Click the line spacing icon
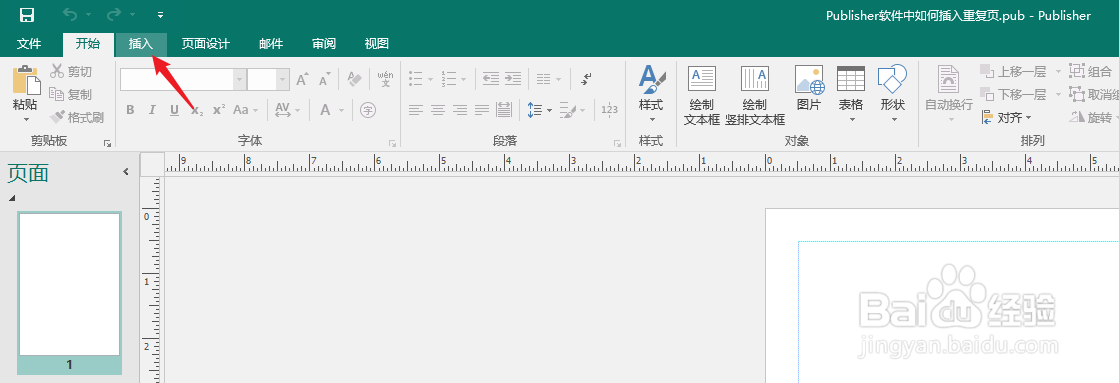The height and width of the screenshot is (383, 1119). tap(535, 110)
